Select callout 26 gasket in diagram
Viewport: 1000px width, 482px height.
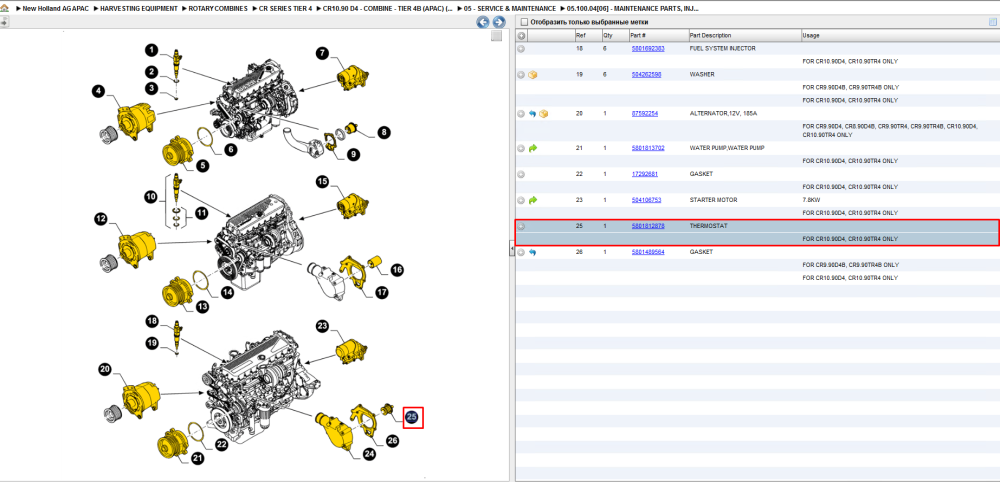[x=393, y=440]
